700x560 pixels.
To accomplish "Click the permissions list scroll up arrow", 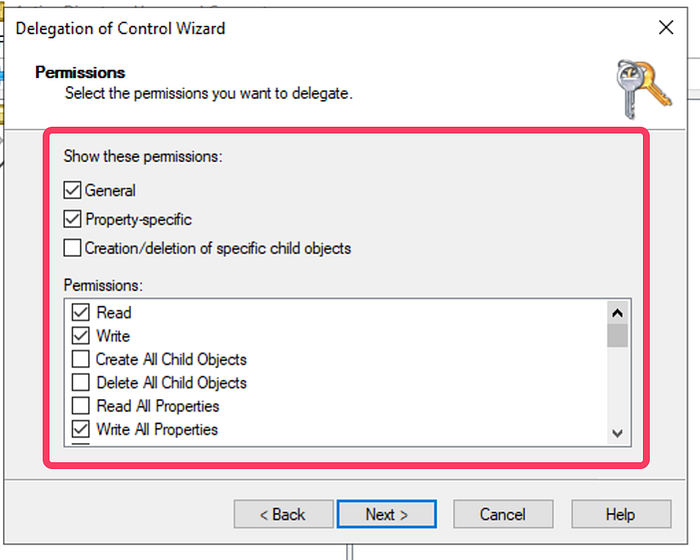I will pyautogui.click(x=617, y=313).
